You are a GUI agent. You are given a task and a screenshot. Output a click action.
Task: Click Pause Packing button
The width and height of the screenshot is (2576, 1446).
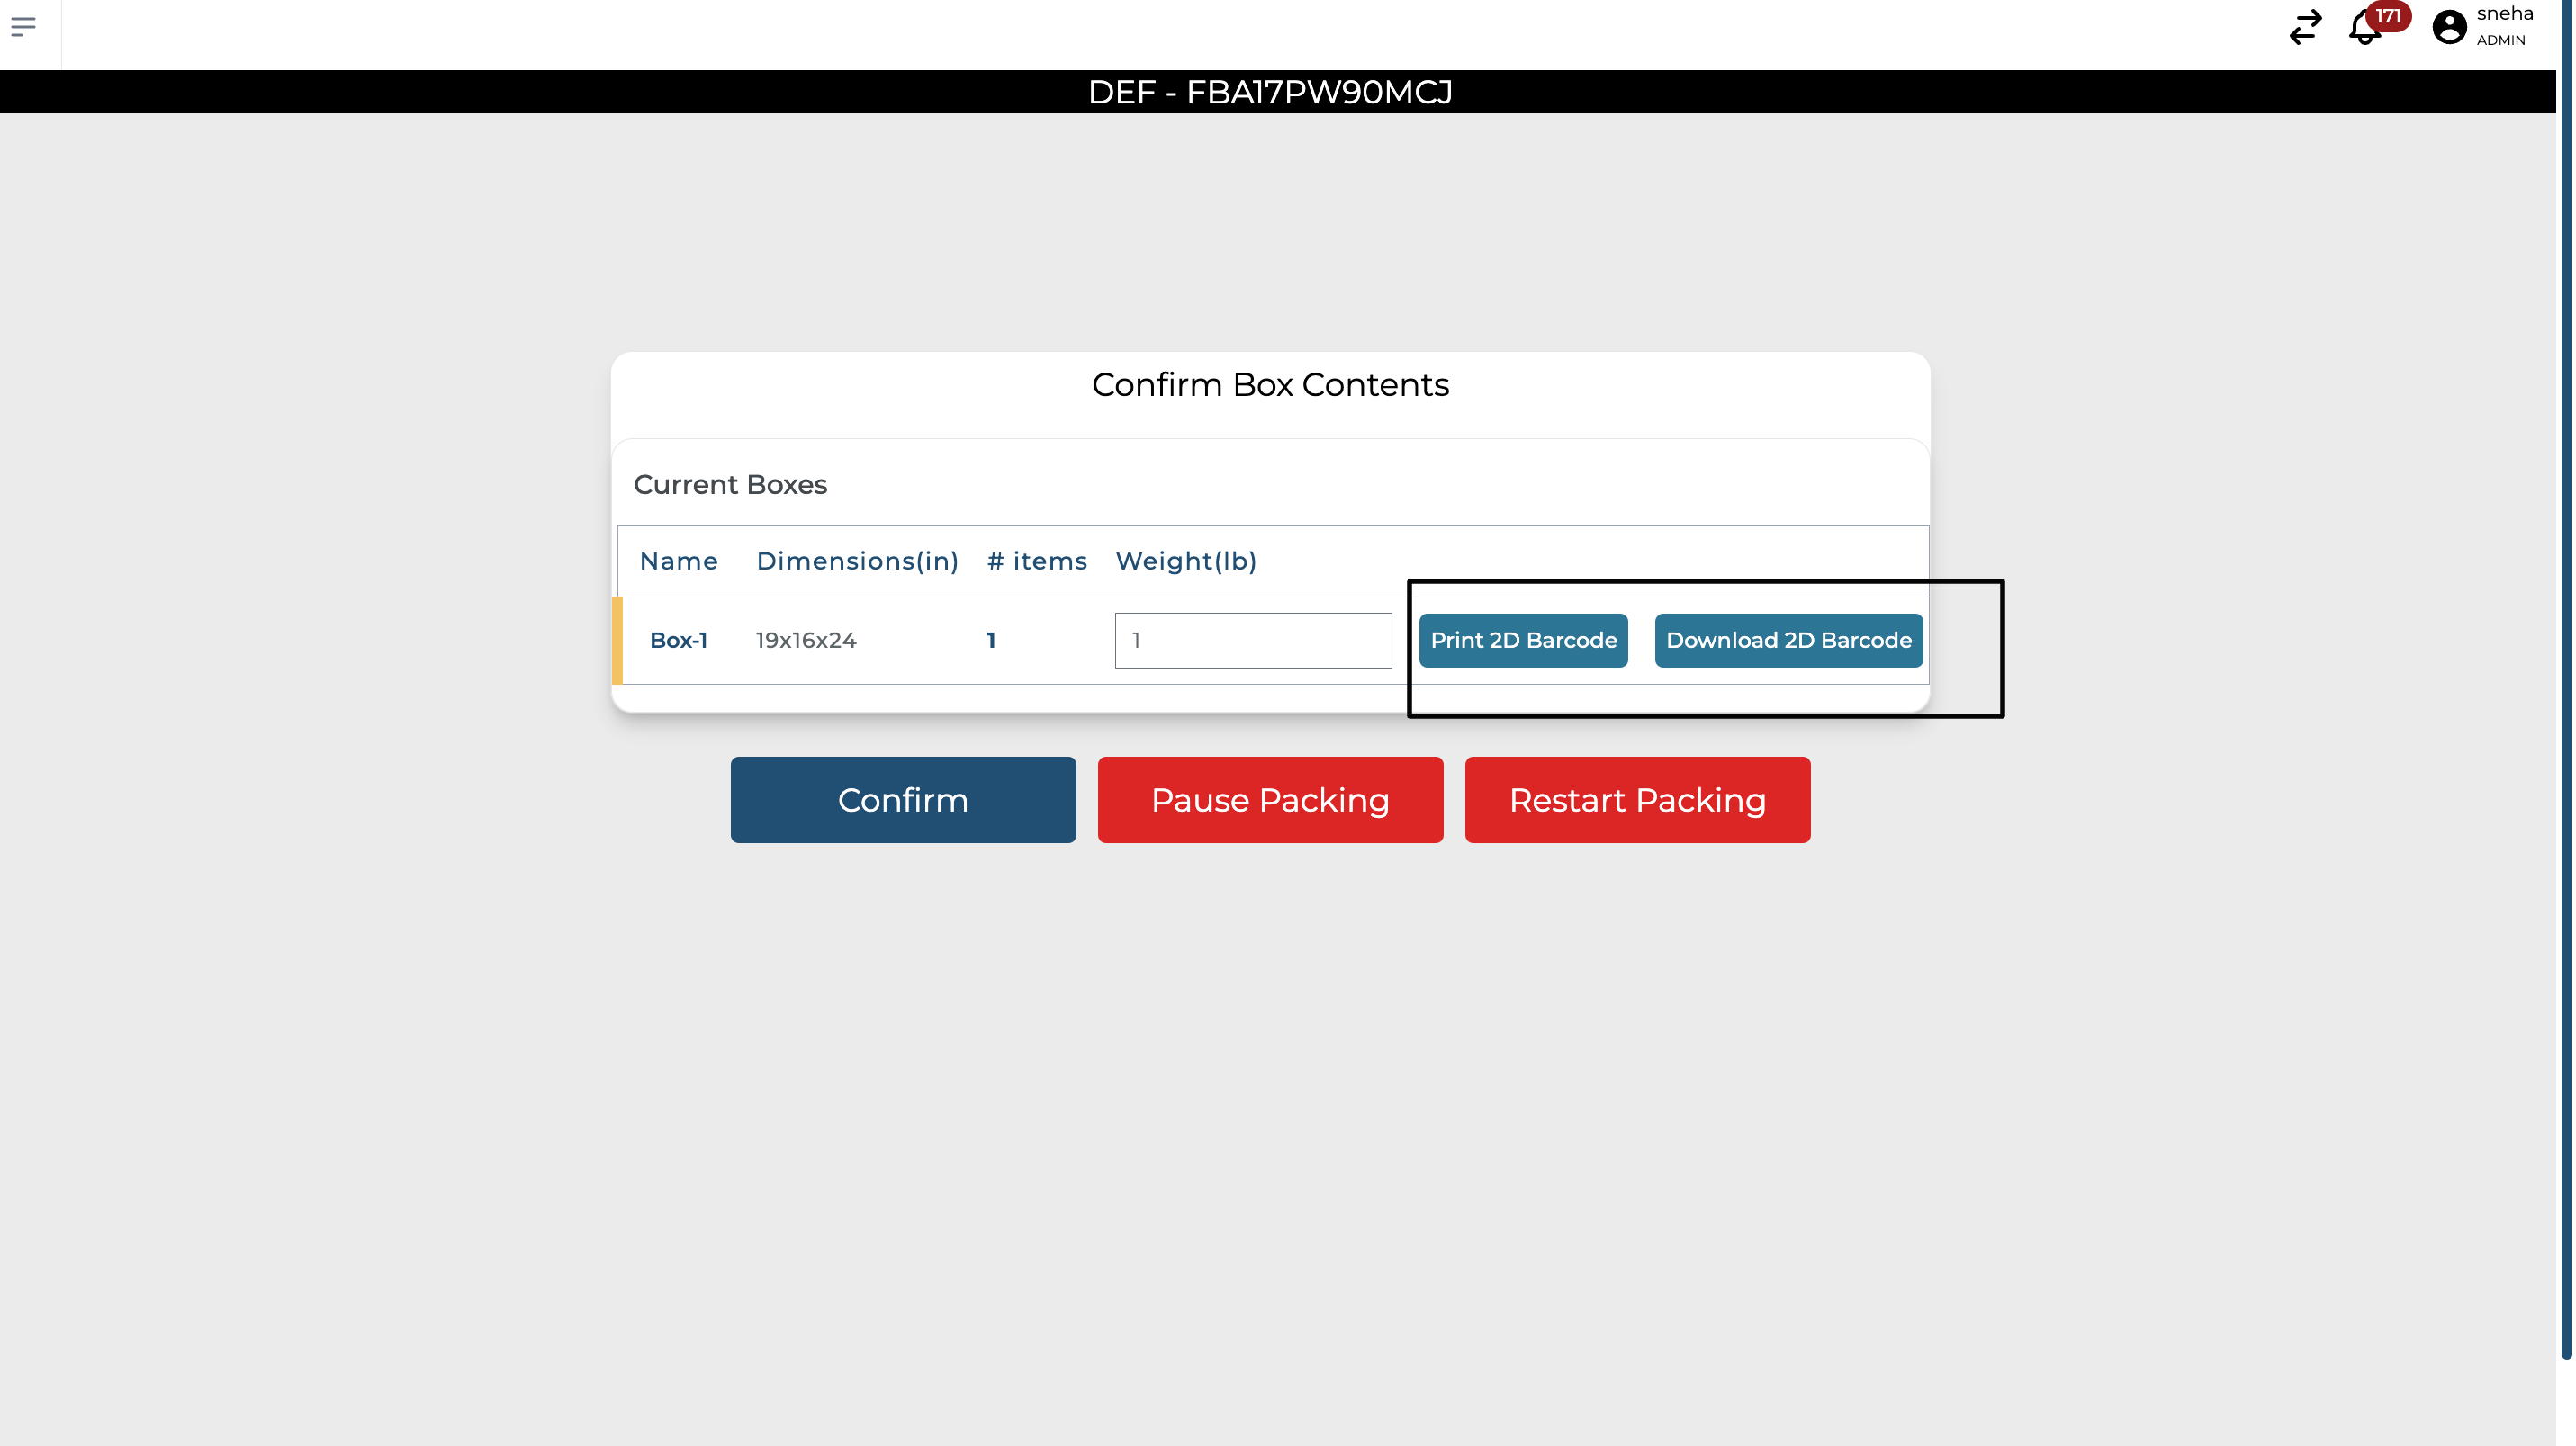click(x=1270, y=800)
